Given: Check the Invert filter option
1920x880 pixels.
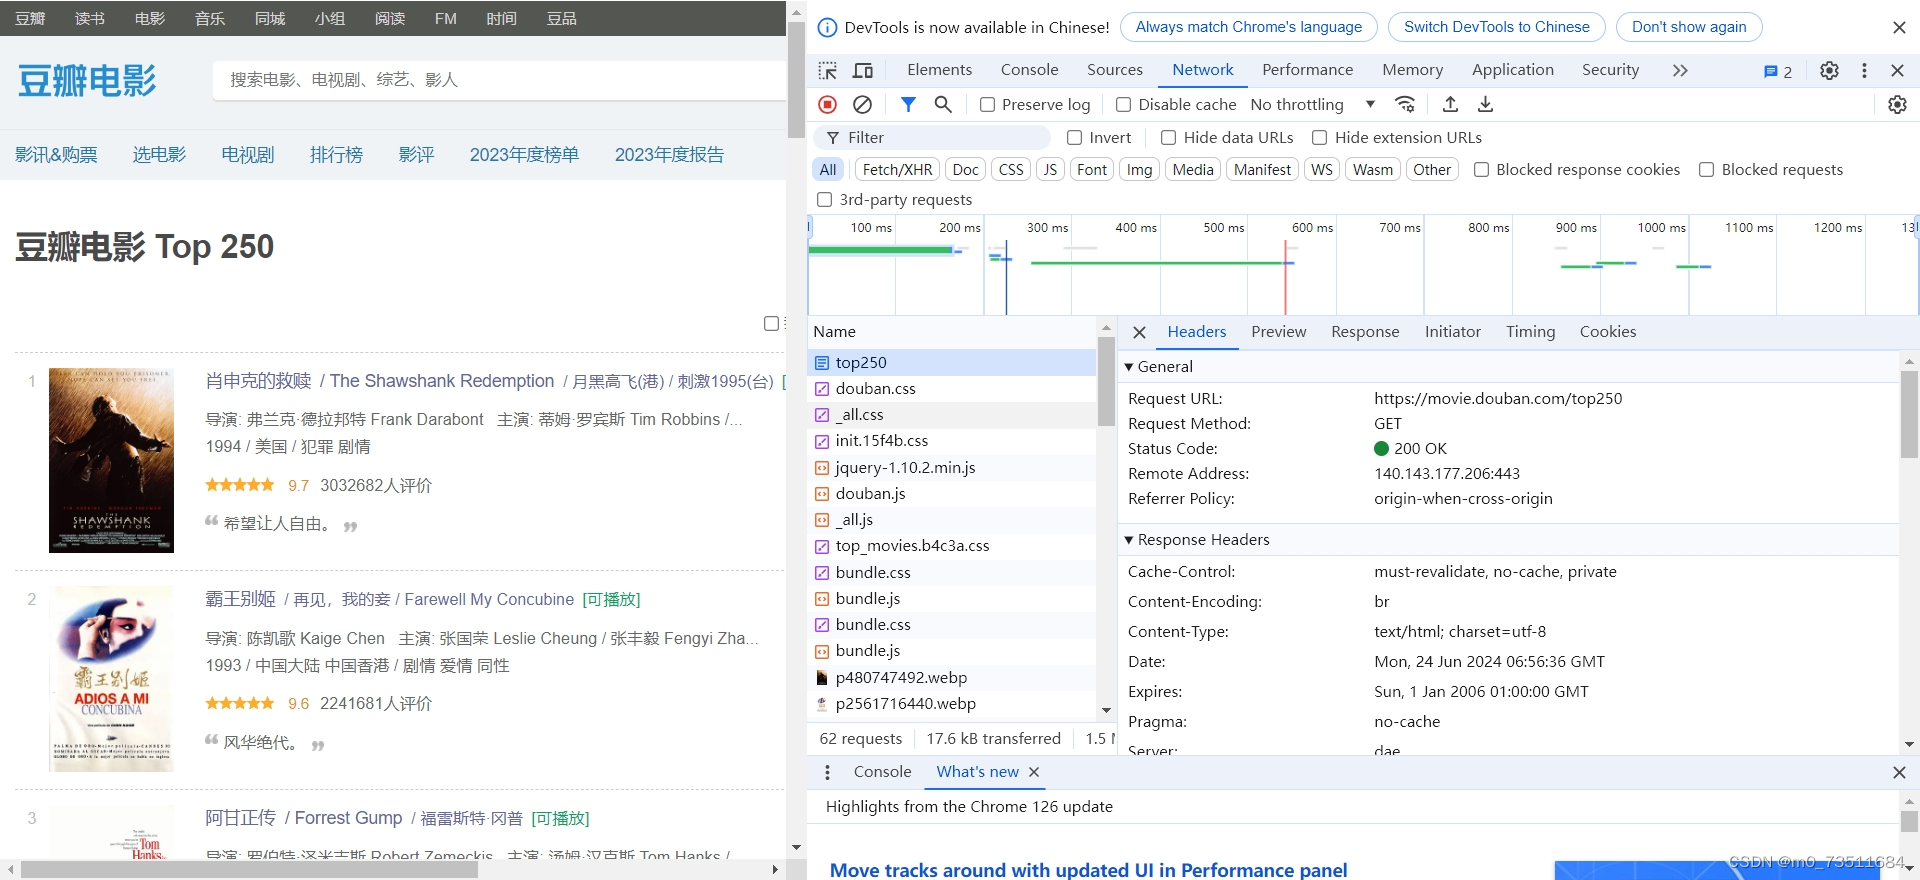Looking at the screenshot, I should [1074, 137].
